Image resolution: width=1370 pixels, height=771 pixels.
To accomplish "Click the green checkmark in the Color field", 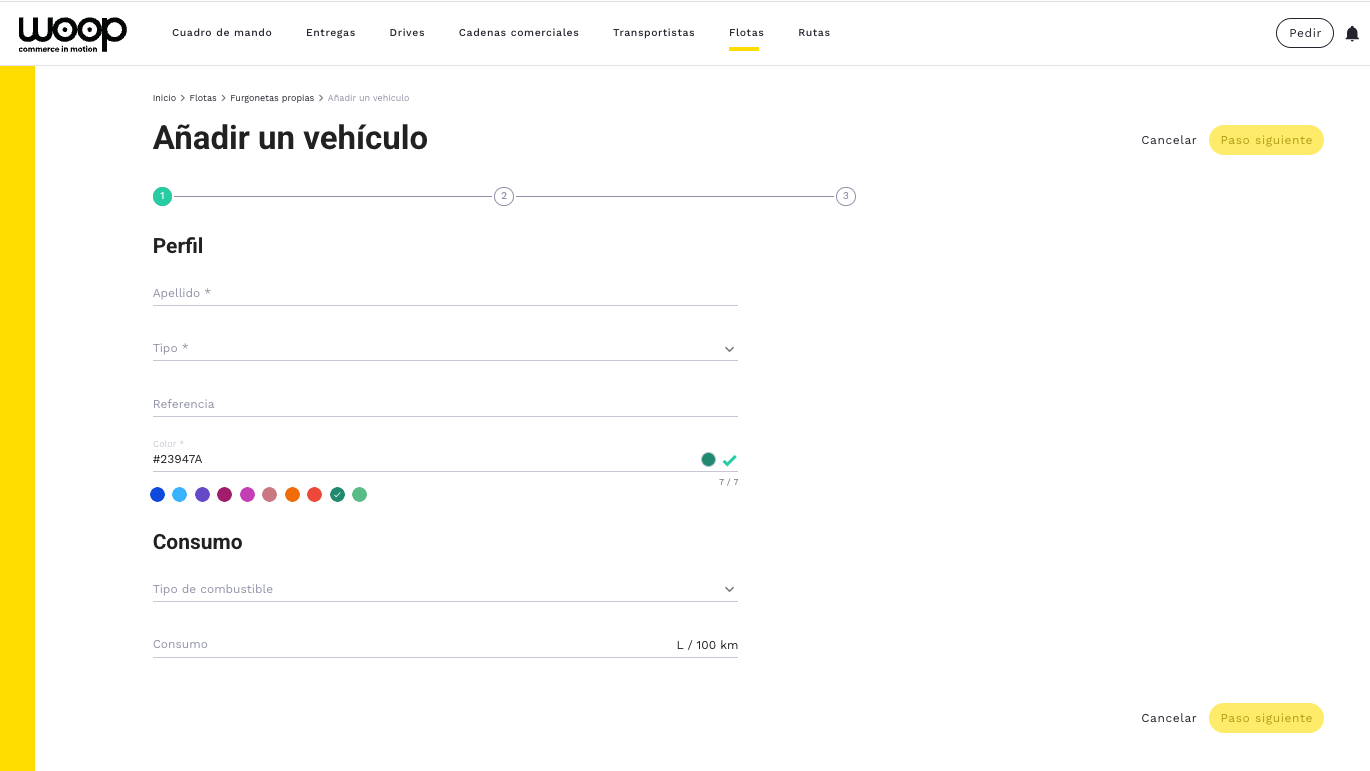I will click(x=730, y=460).
